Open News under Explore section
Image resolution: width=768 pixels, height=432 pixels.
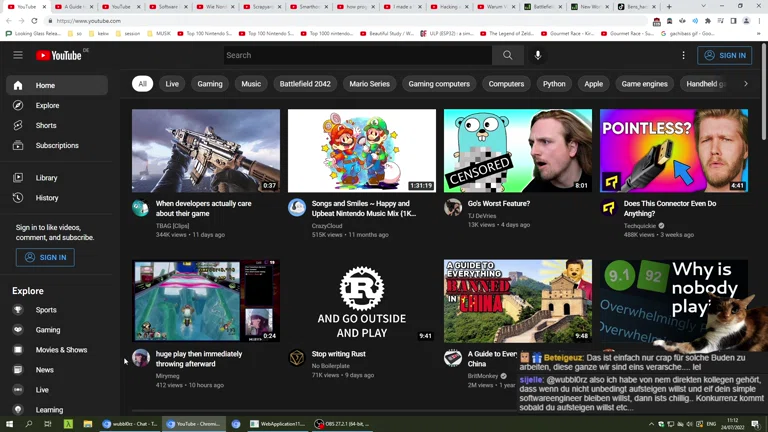tap(57, 370)
